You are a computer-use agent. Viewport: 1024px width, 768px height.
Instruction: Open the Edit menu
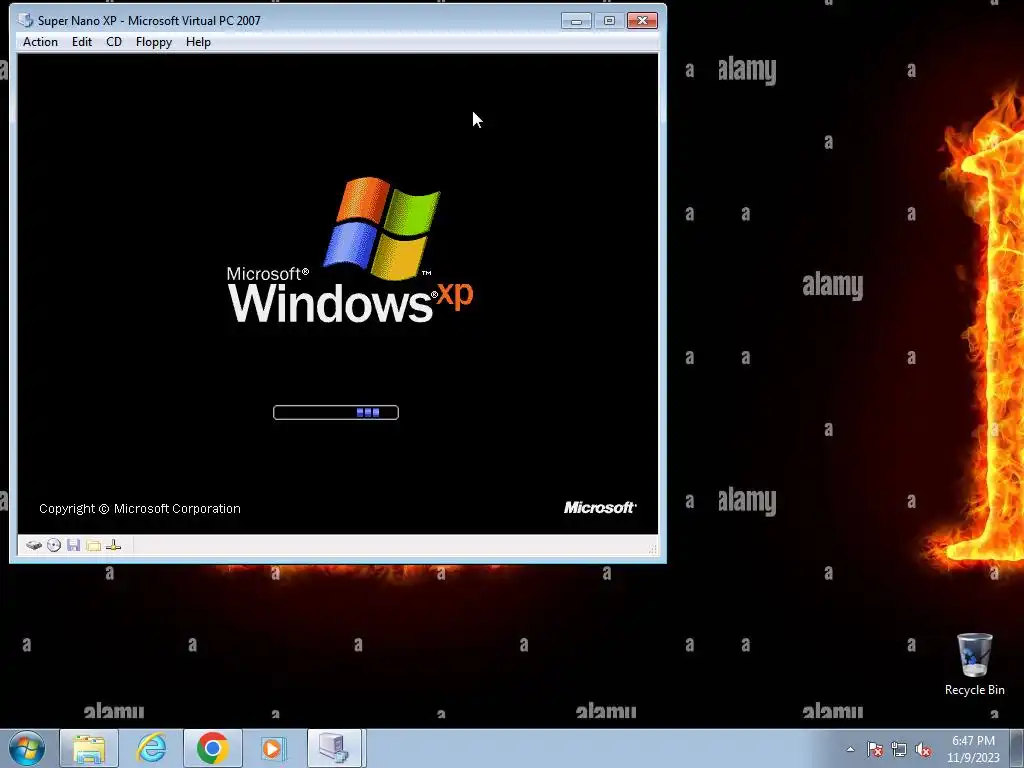pyautogui.click(x=82, y=42)
